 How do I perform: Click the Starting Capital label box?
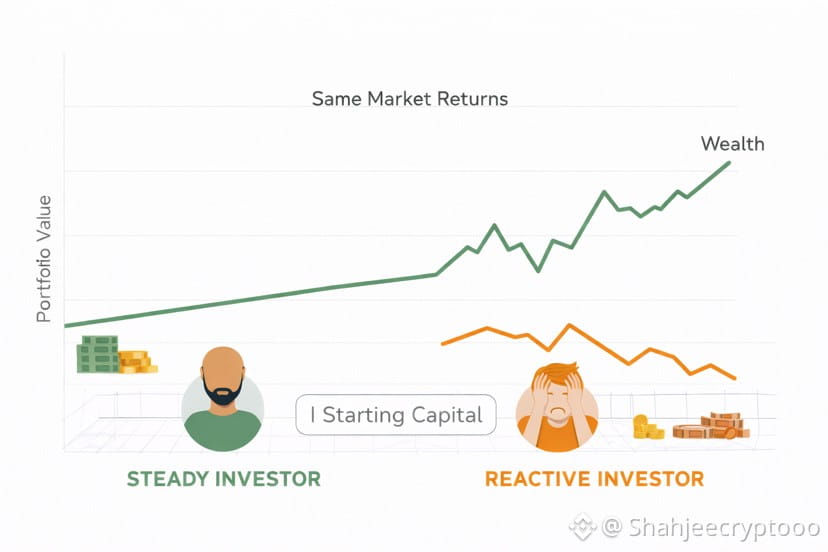tap(396, 415)
